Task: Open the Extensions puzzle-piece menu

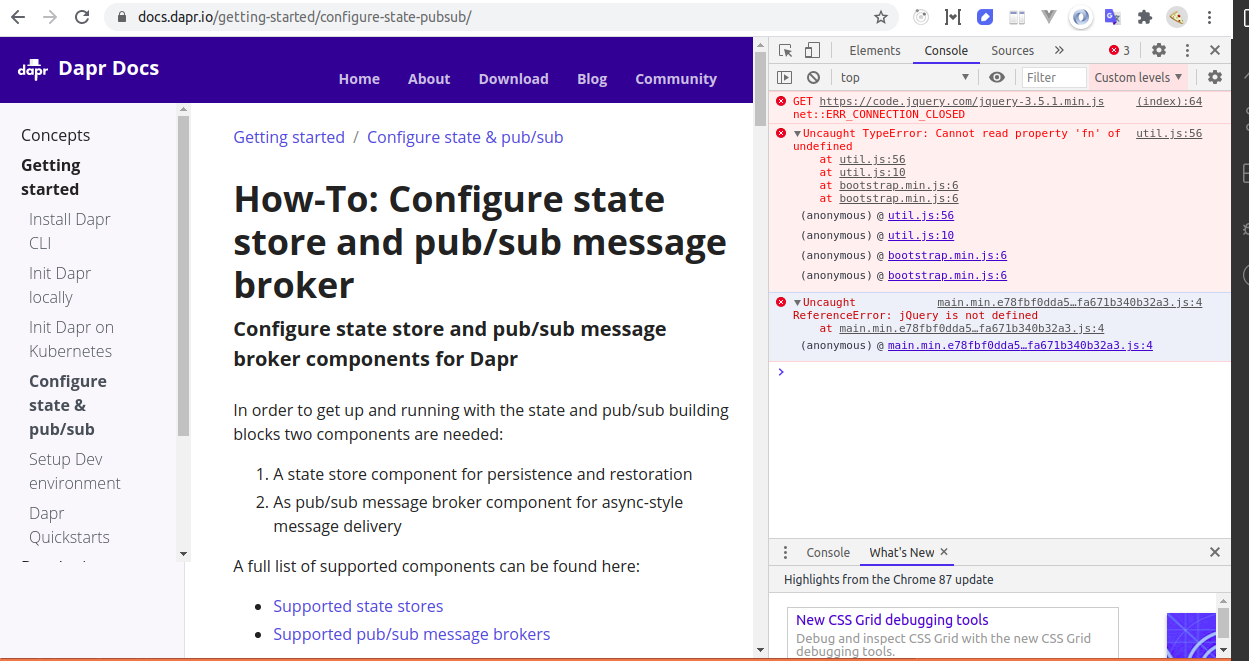Action: tap(1145, 17)
